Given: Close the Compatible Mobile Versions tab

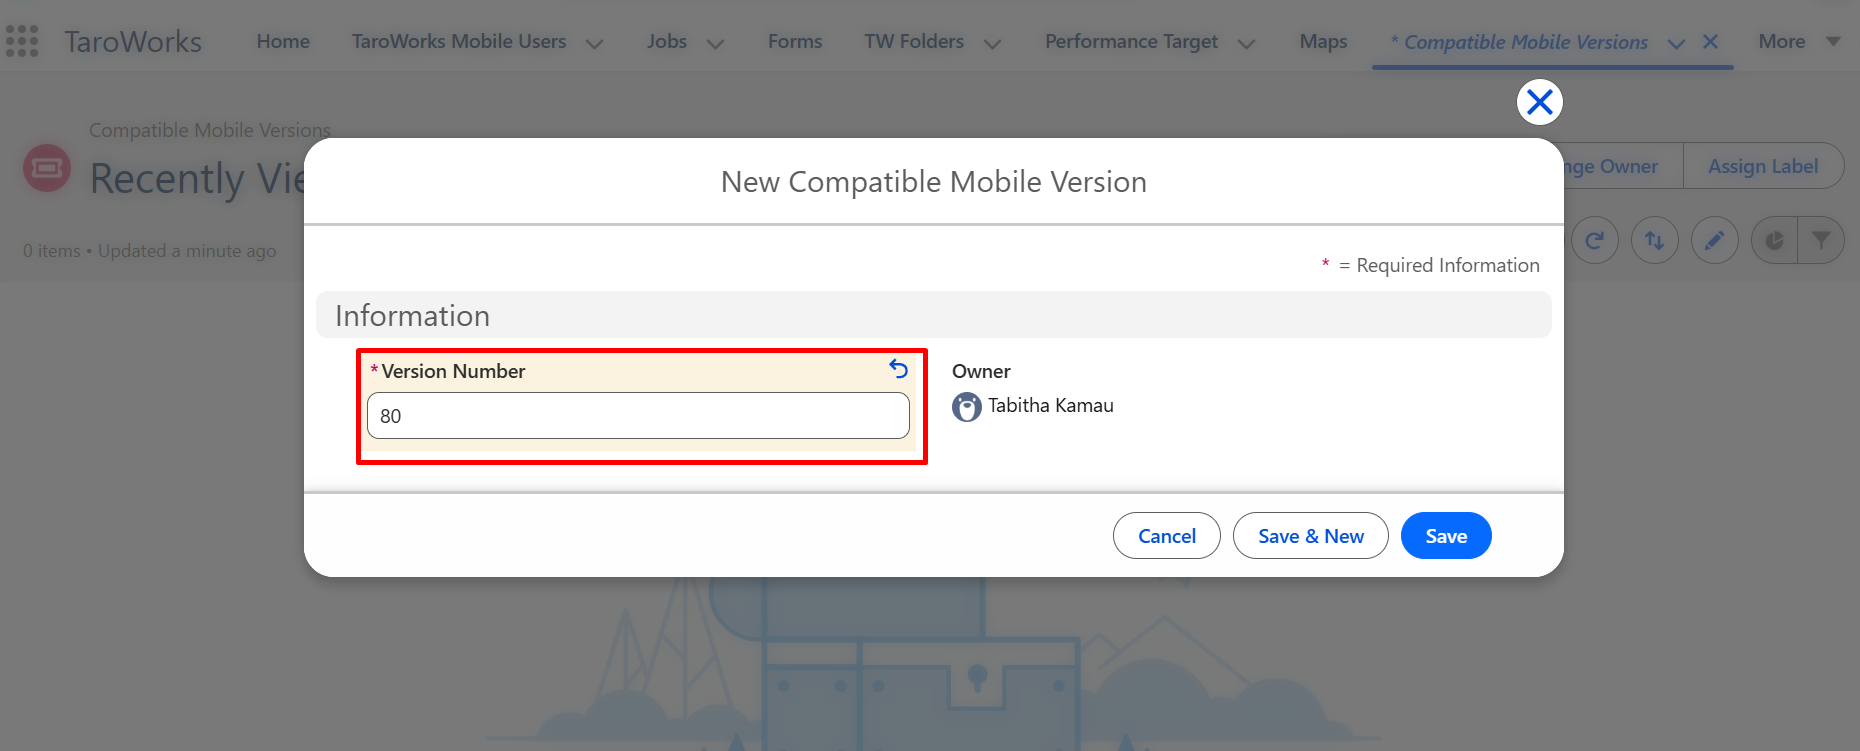Looking at the screenshot, I should click(x=1710, y=42).
